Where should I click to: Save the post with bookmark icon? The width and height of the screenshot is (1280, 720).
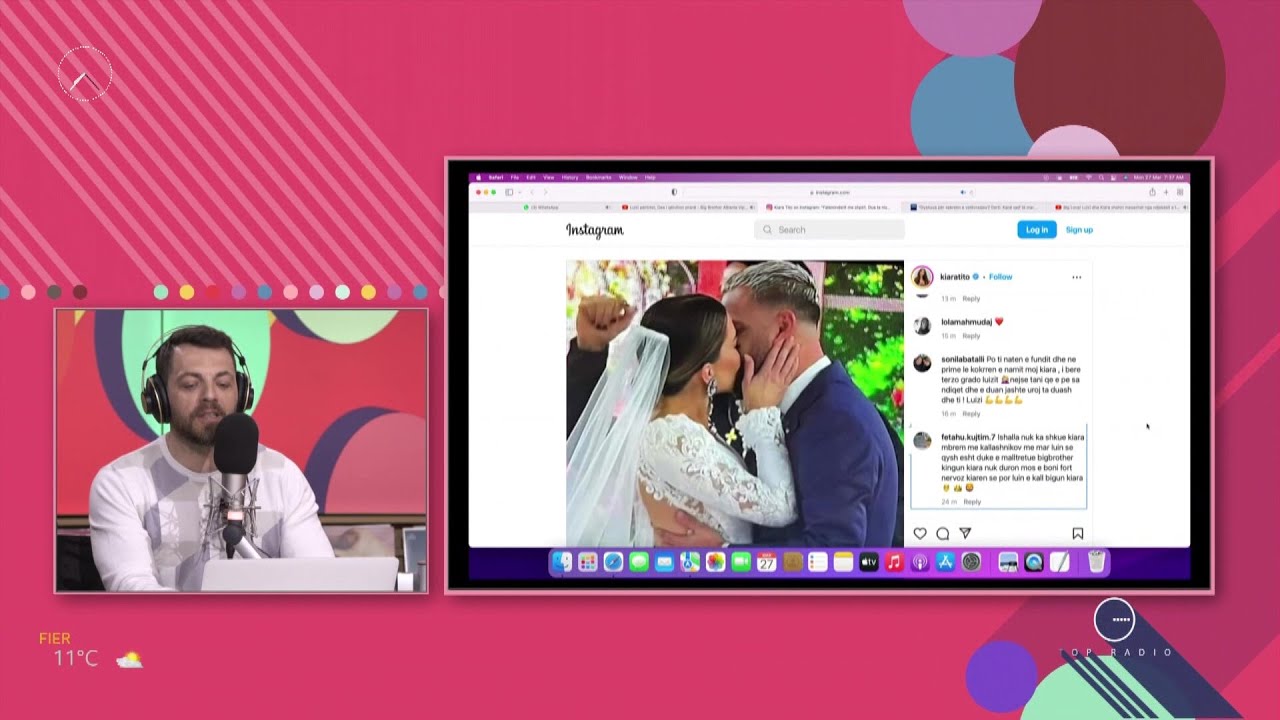pos(1078,534)
